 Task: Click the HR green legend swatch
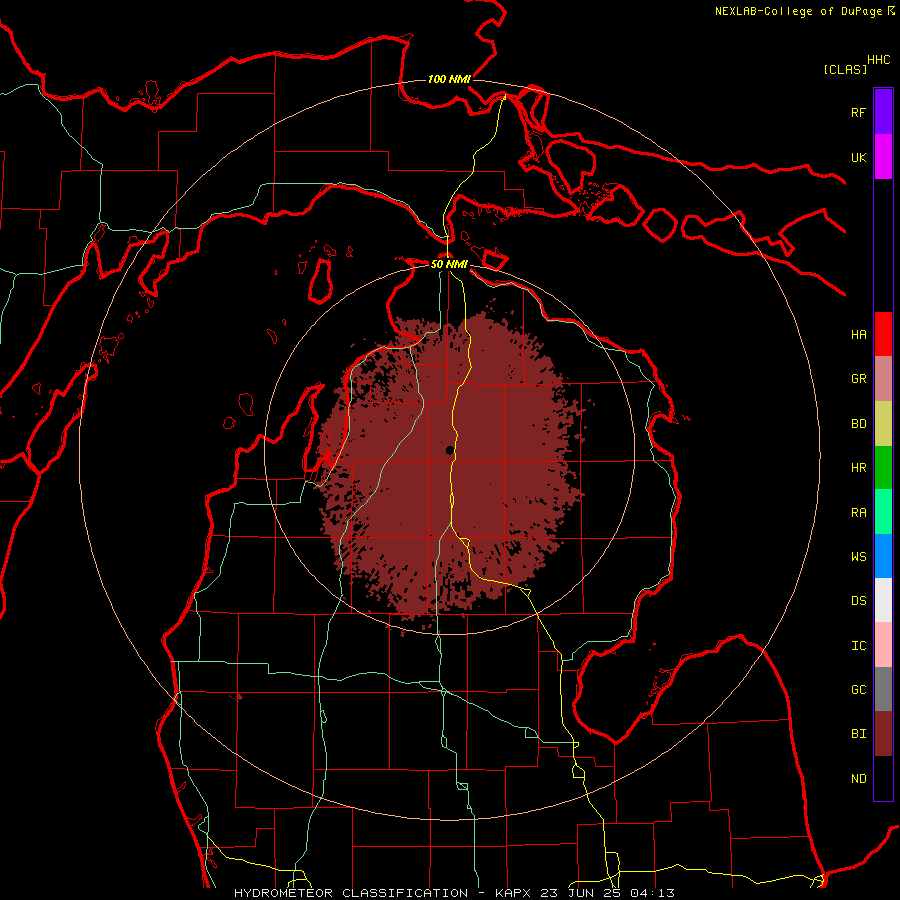pos(883,468)
